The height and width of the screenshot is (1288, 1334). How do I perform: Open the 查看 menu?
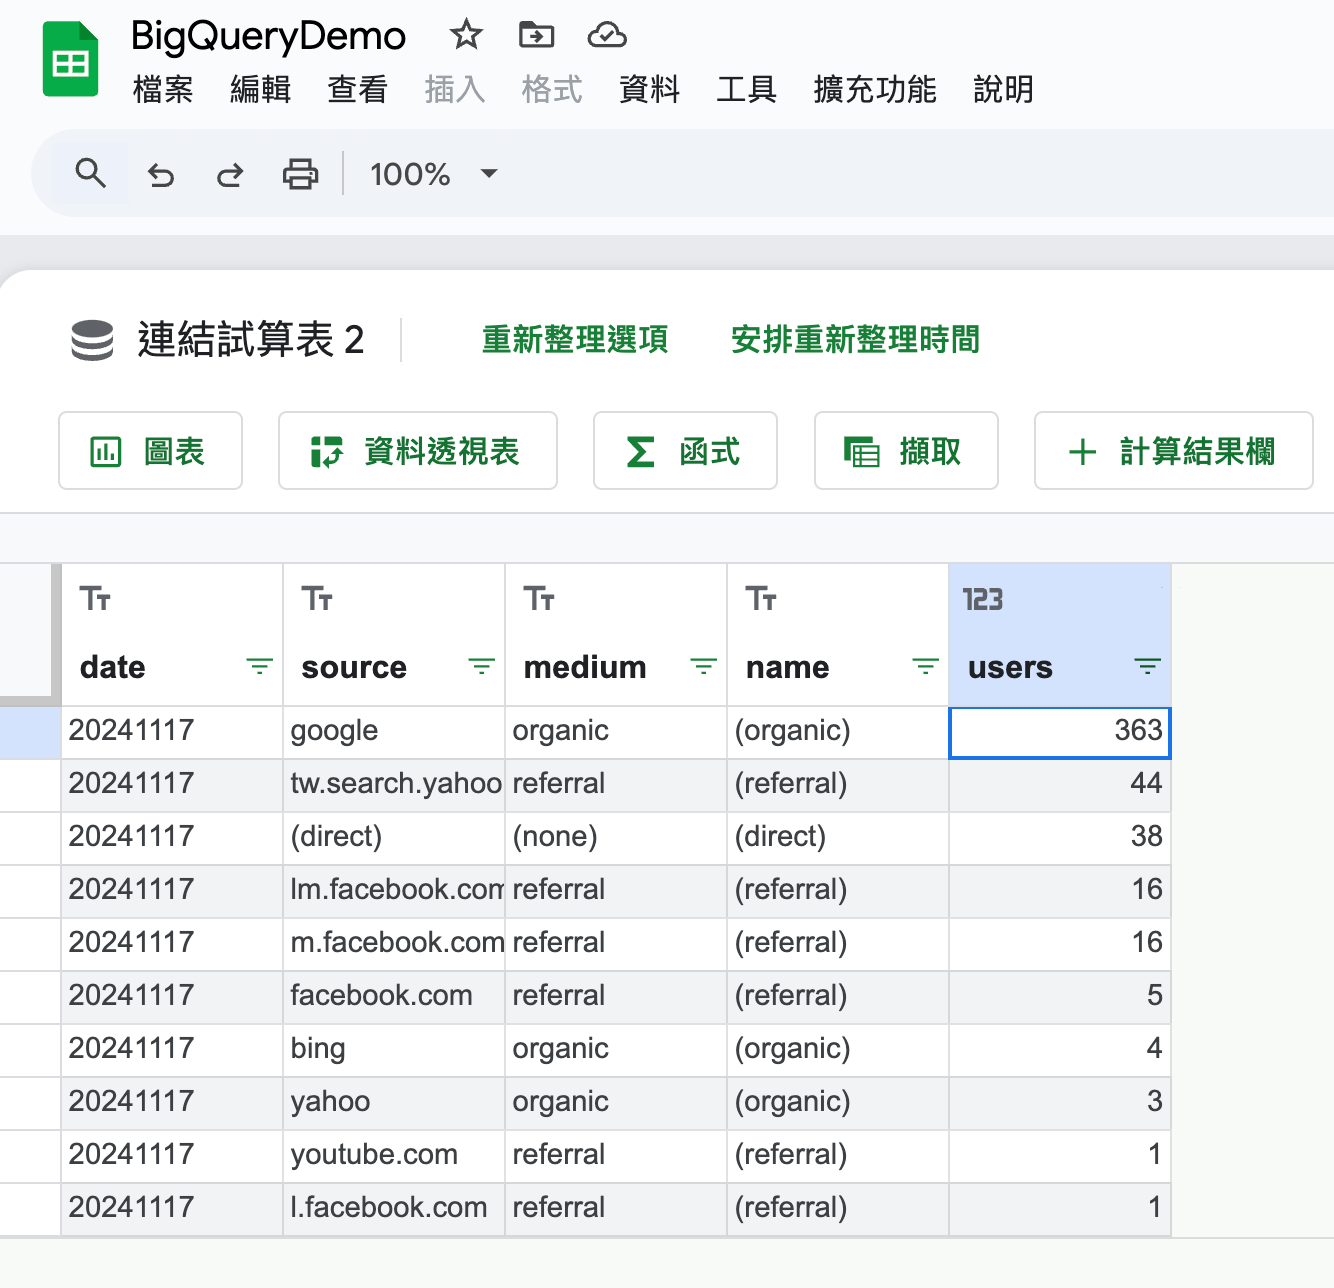tap(357, 90)
